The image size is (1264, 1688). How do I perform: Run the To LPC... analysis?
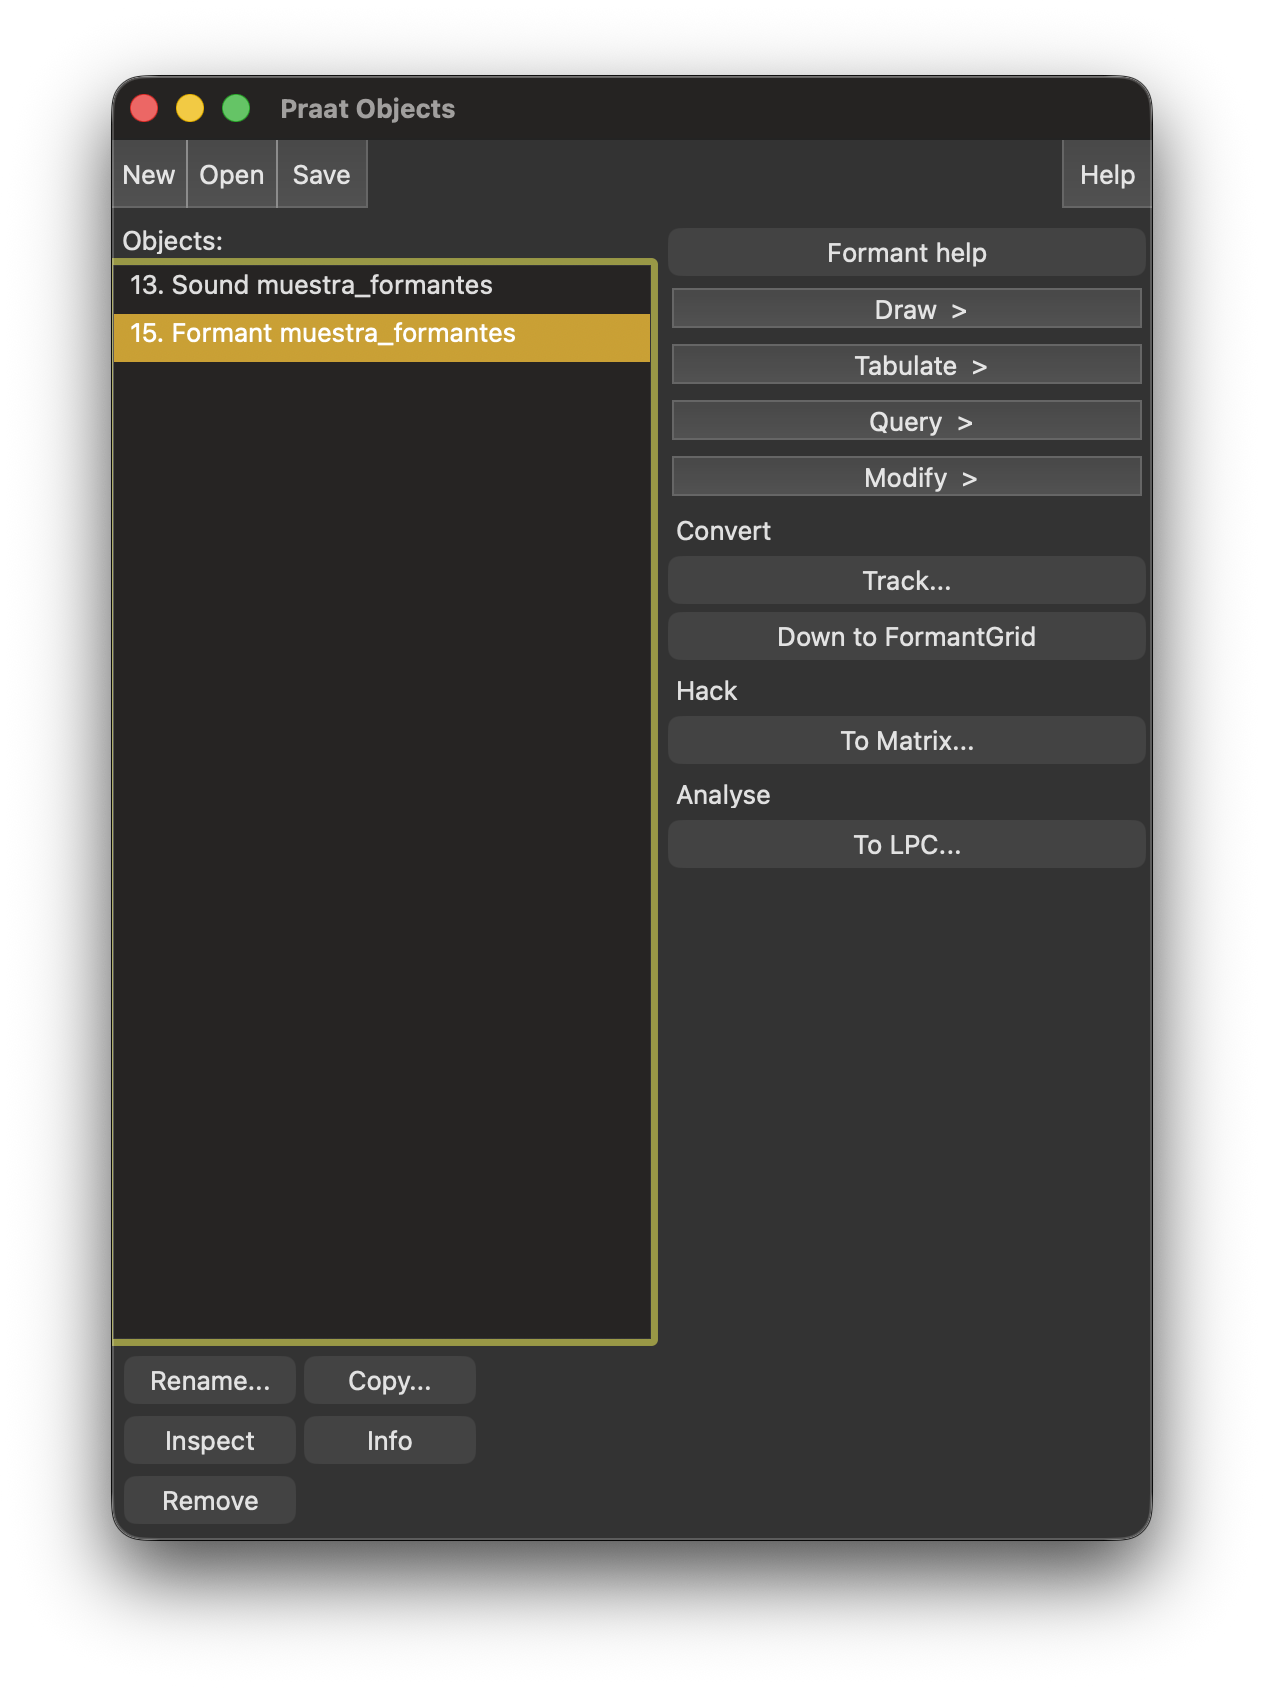906,845
